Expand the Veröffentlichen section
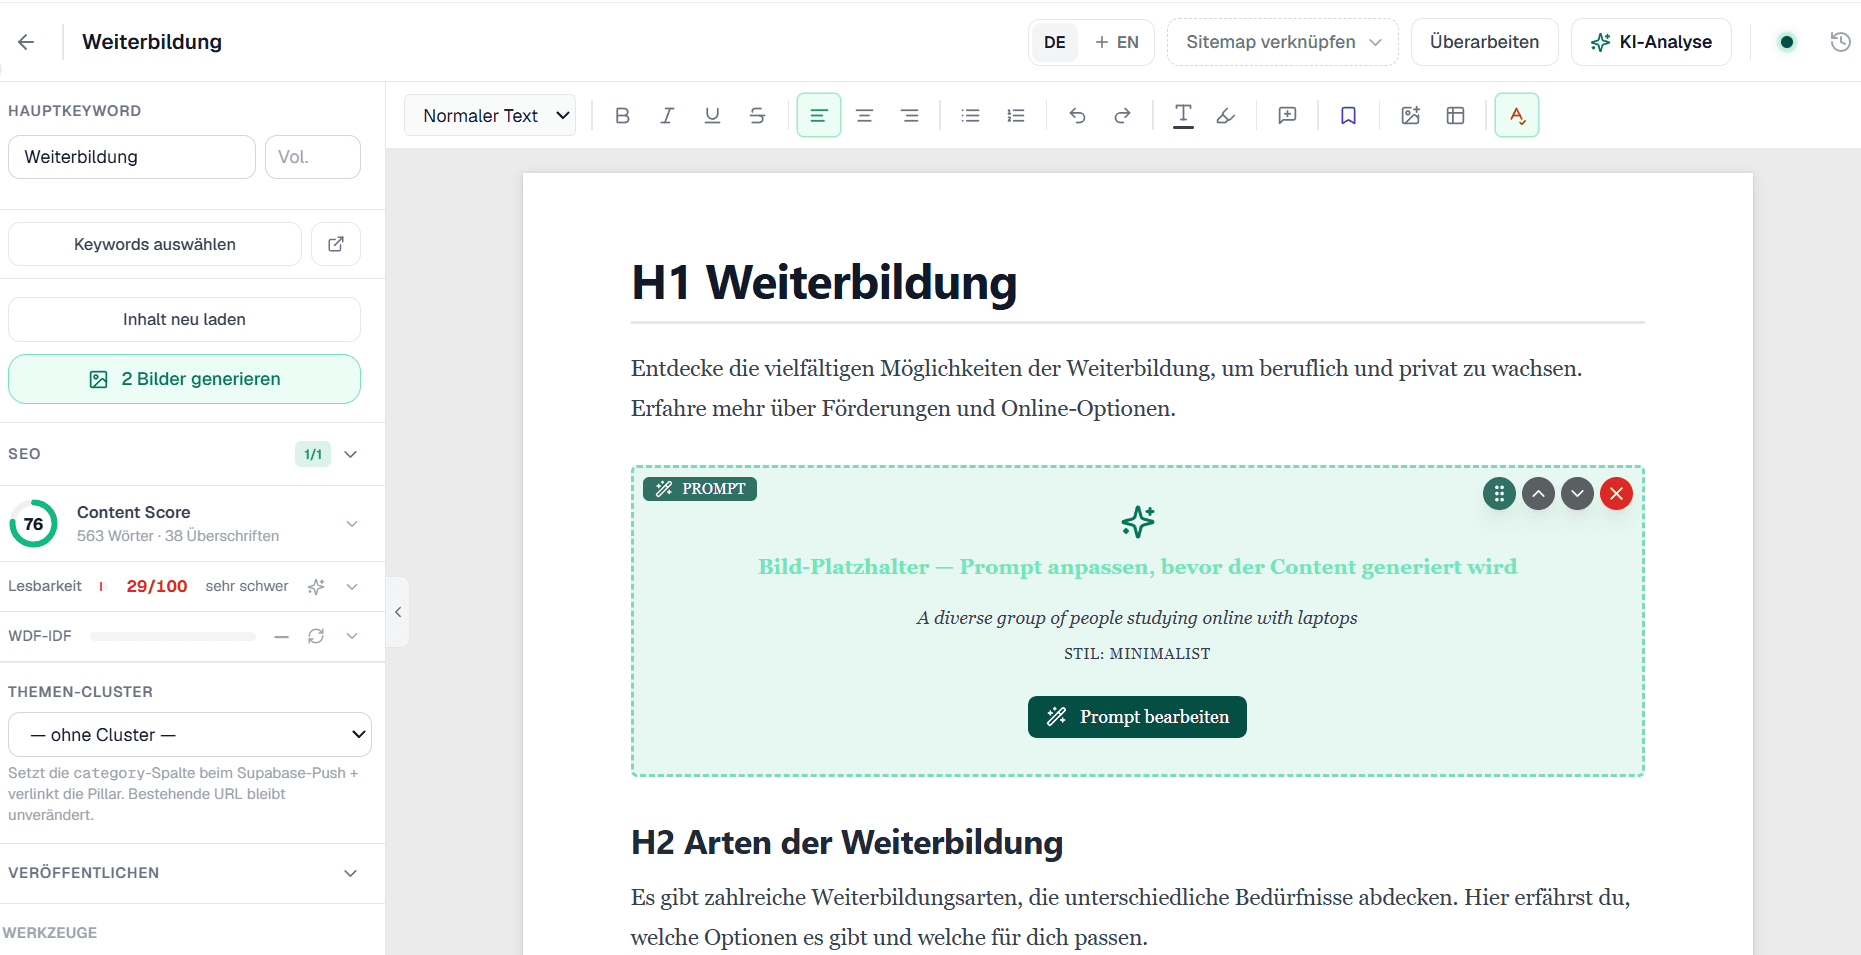This screenshot has width=1861, height=955. tap(351, 873)
